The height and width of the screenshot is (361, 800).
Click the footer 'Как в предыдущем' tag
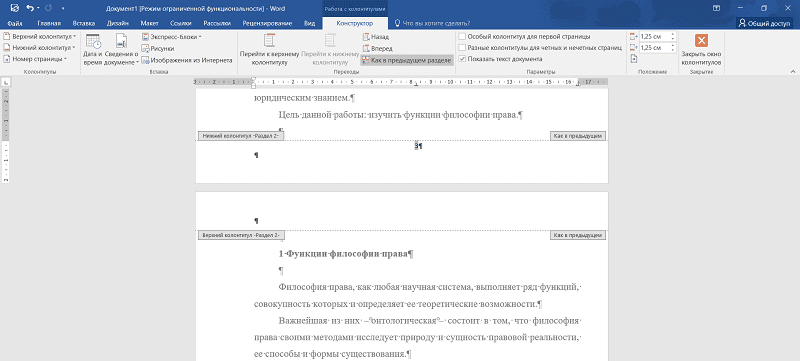point(578,136)
